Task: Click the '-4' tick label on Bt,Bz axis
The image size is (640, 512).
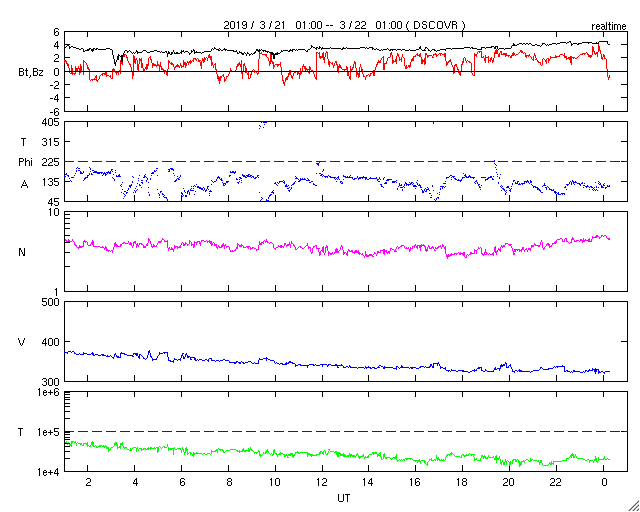Action: coord(54,98)
